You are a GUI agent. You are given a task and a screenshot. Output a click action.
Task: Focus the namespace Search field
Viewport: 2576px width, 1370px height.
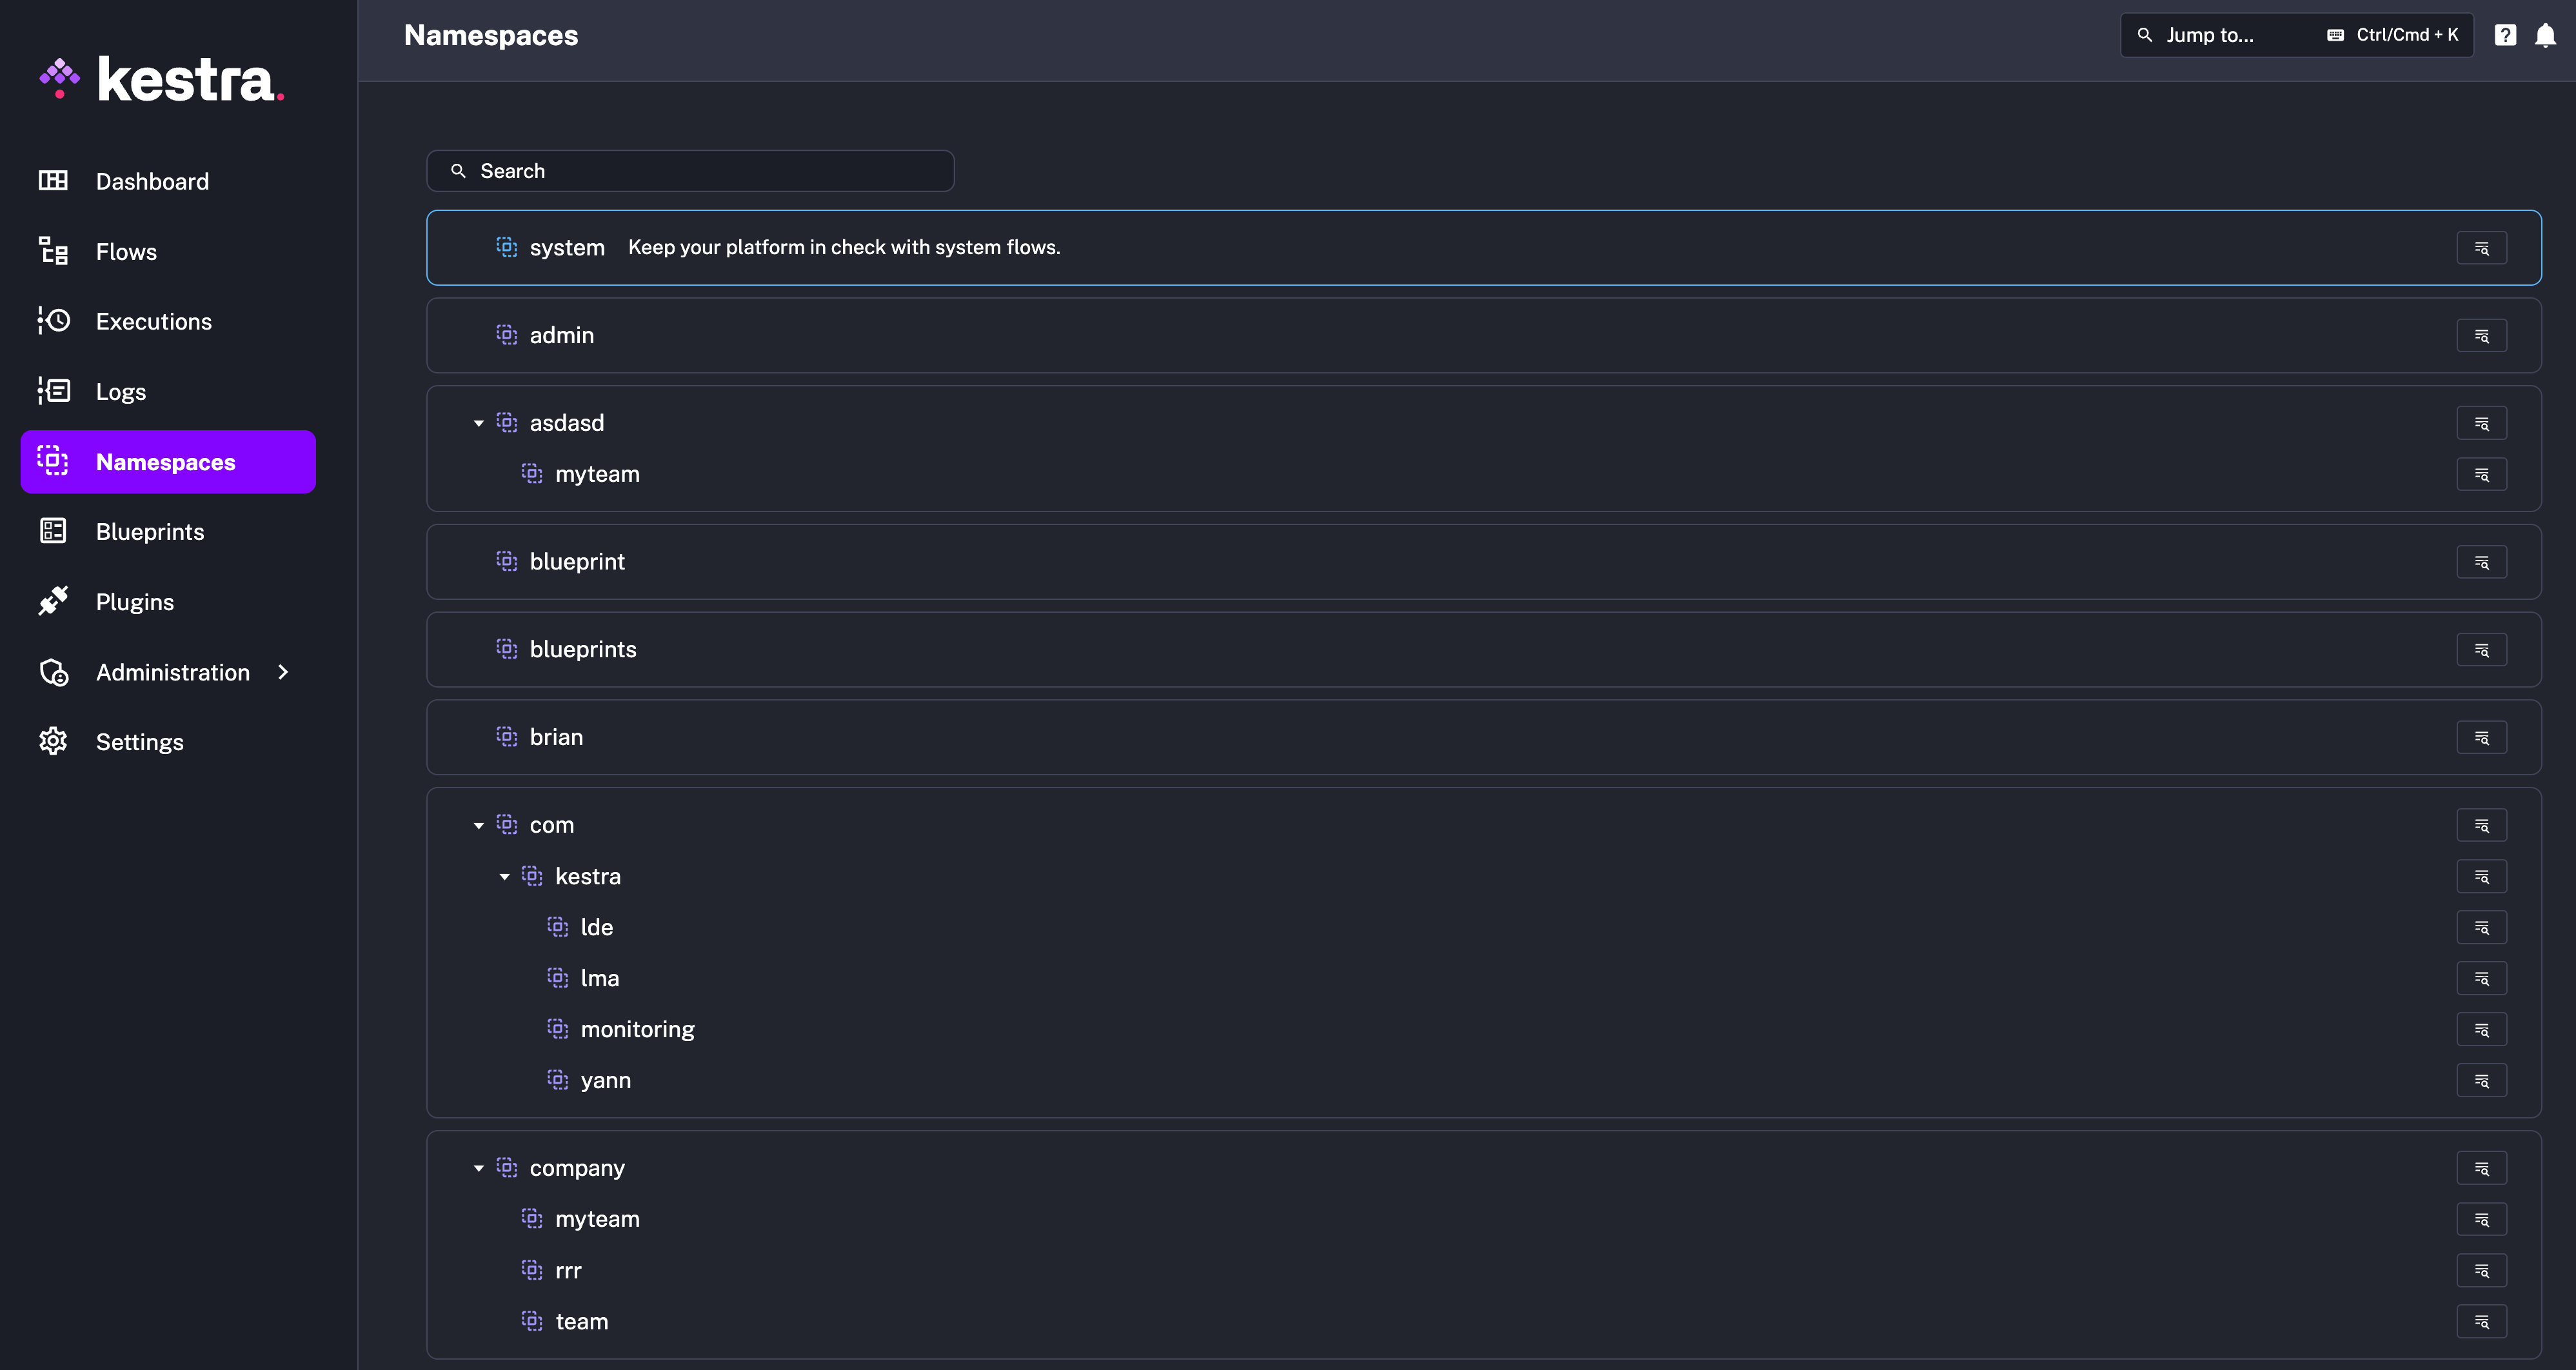click(x=690, y=171)
